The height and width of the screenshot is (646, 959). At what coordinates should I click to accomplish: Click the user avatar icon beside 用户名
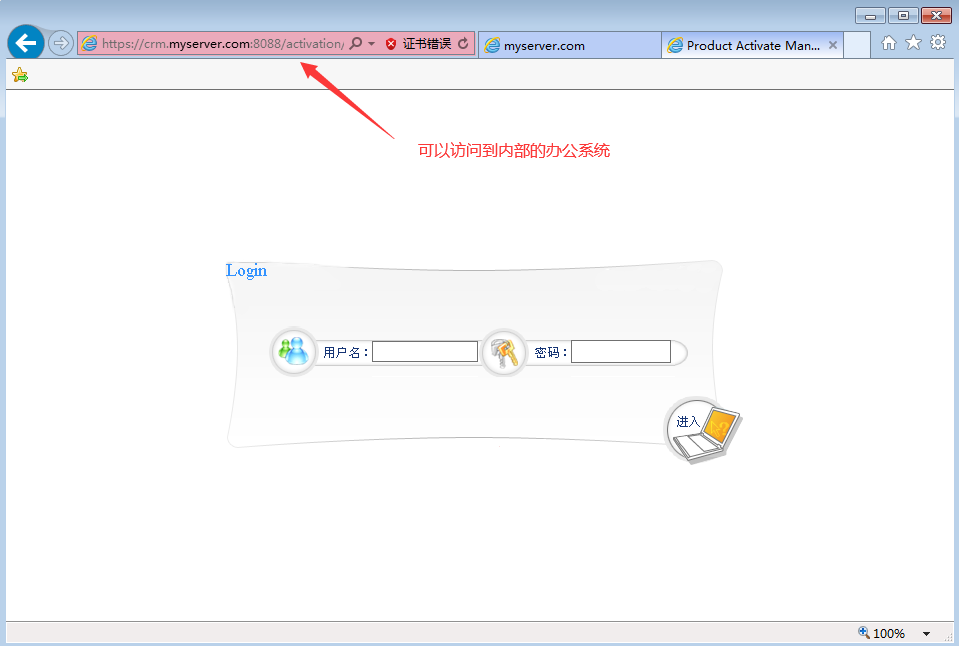(x=294, y=352)
